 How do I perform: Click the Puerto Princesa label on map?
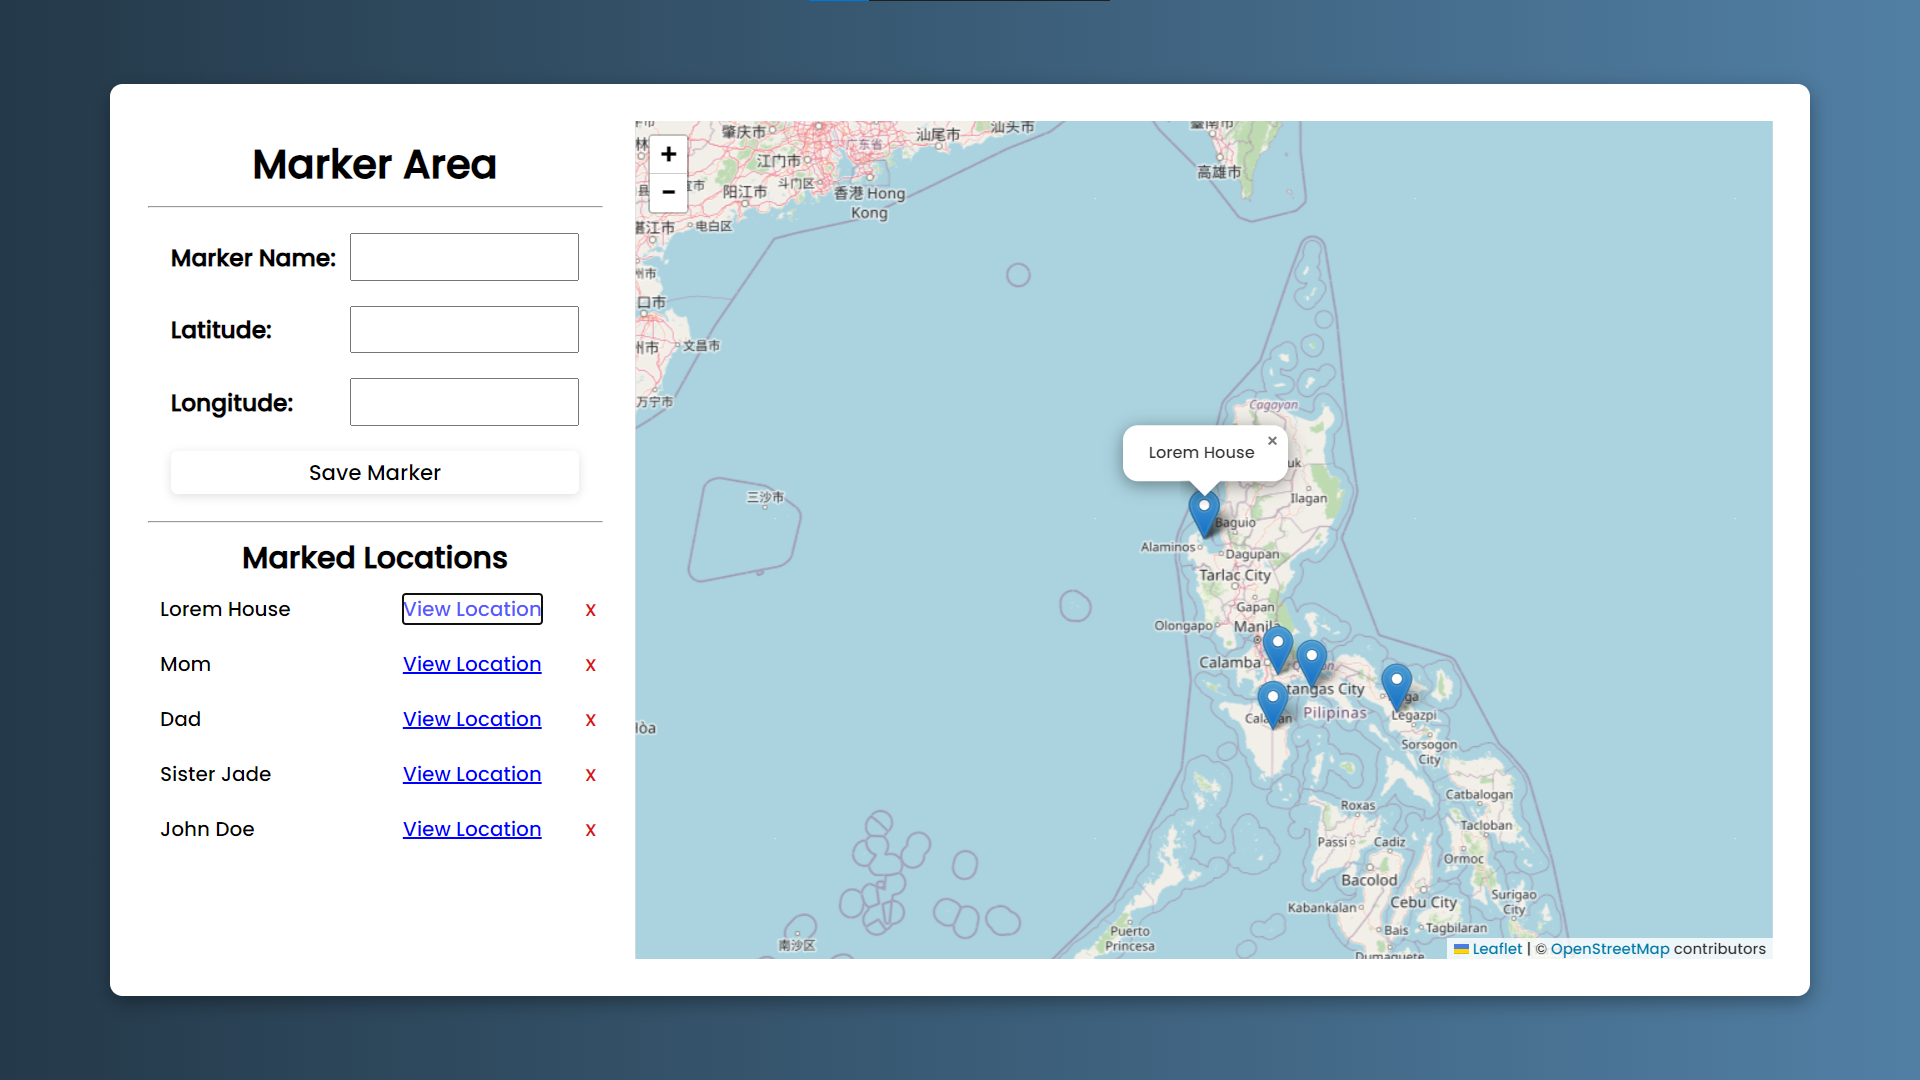(x=1130, y=939)
